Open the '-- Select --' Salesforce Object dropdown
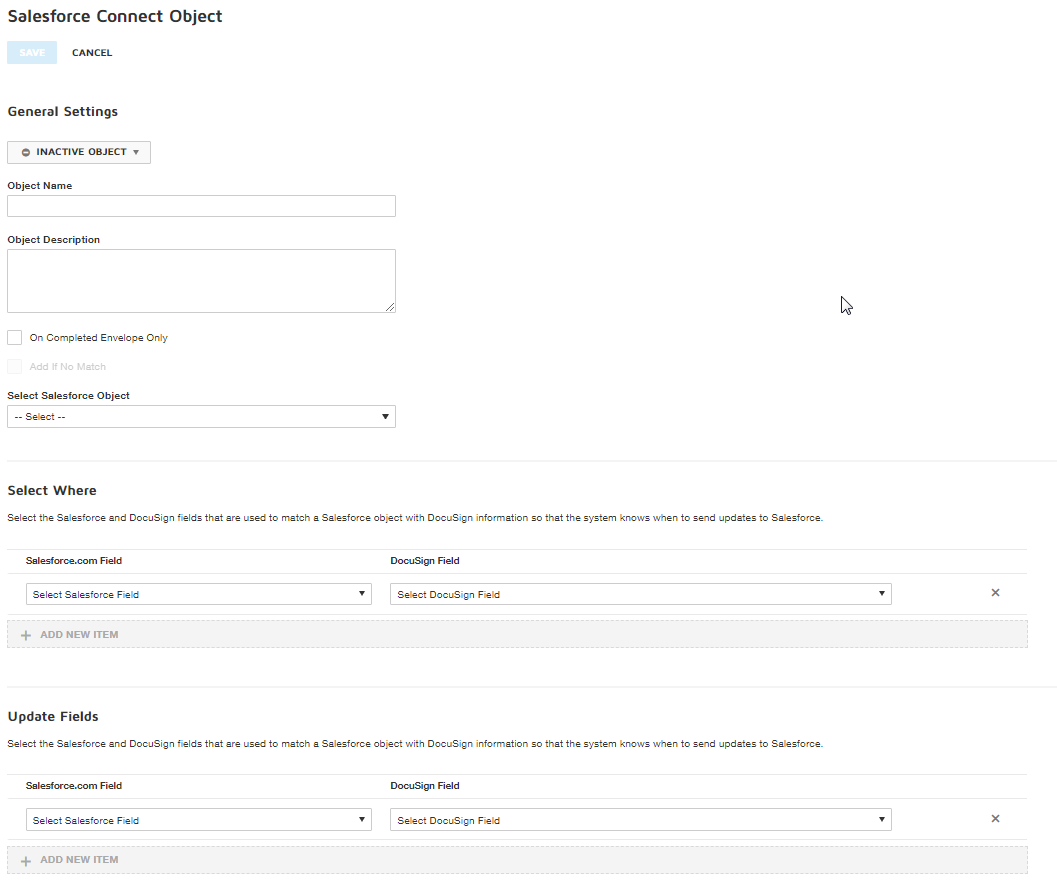Screen dimensions: 1057x886 pos(200,416)
